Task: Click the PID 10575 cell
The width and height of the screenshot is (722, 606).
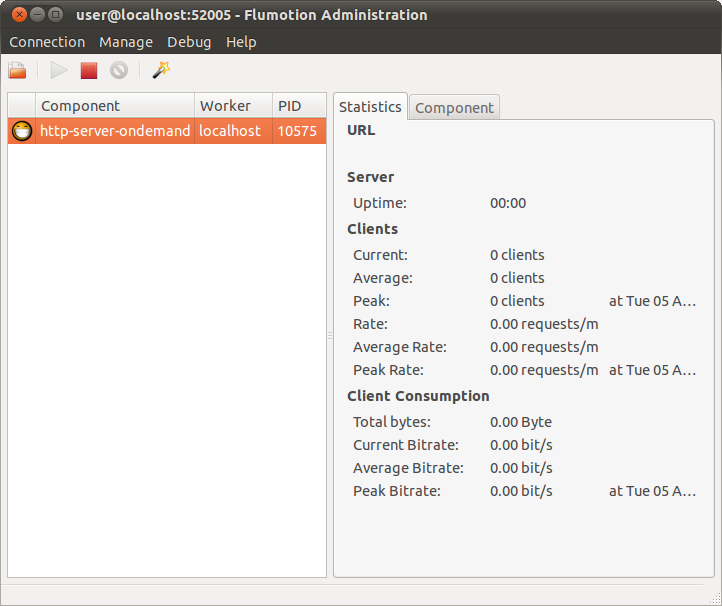Action: pyautogui.click(x=297, y=131)
